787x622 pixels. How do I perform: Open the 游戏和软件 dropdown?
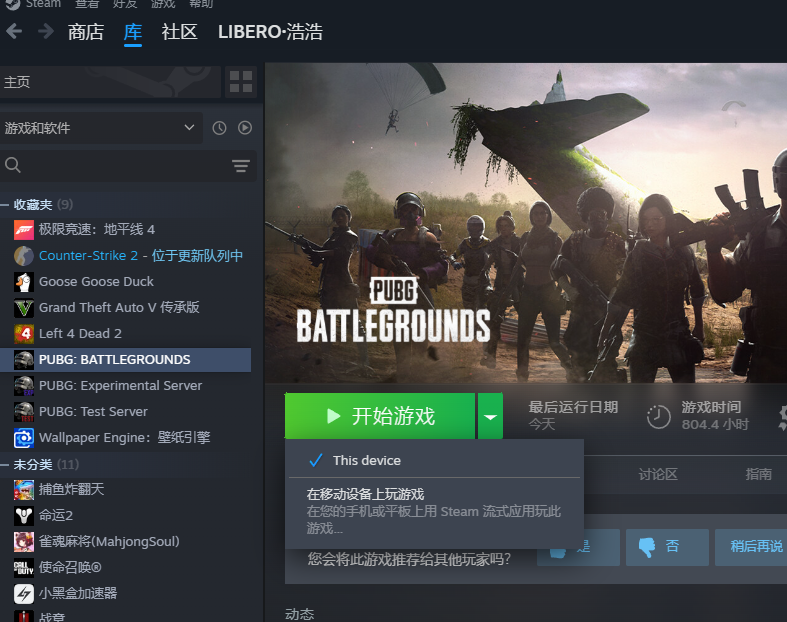(x=100, y=128)
